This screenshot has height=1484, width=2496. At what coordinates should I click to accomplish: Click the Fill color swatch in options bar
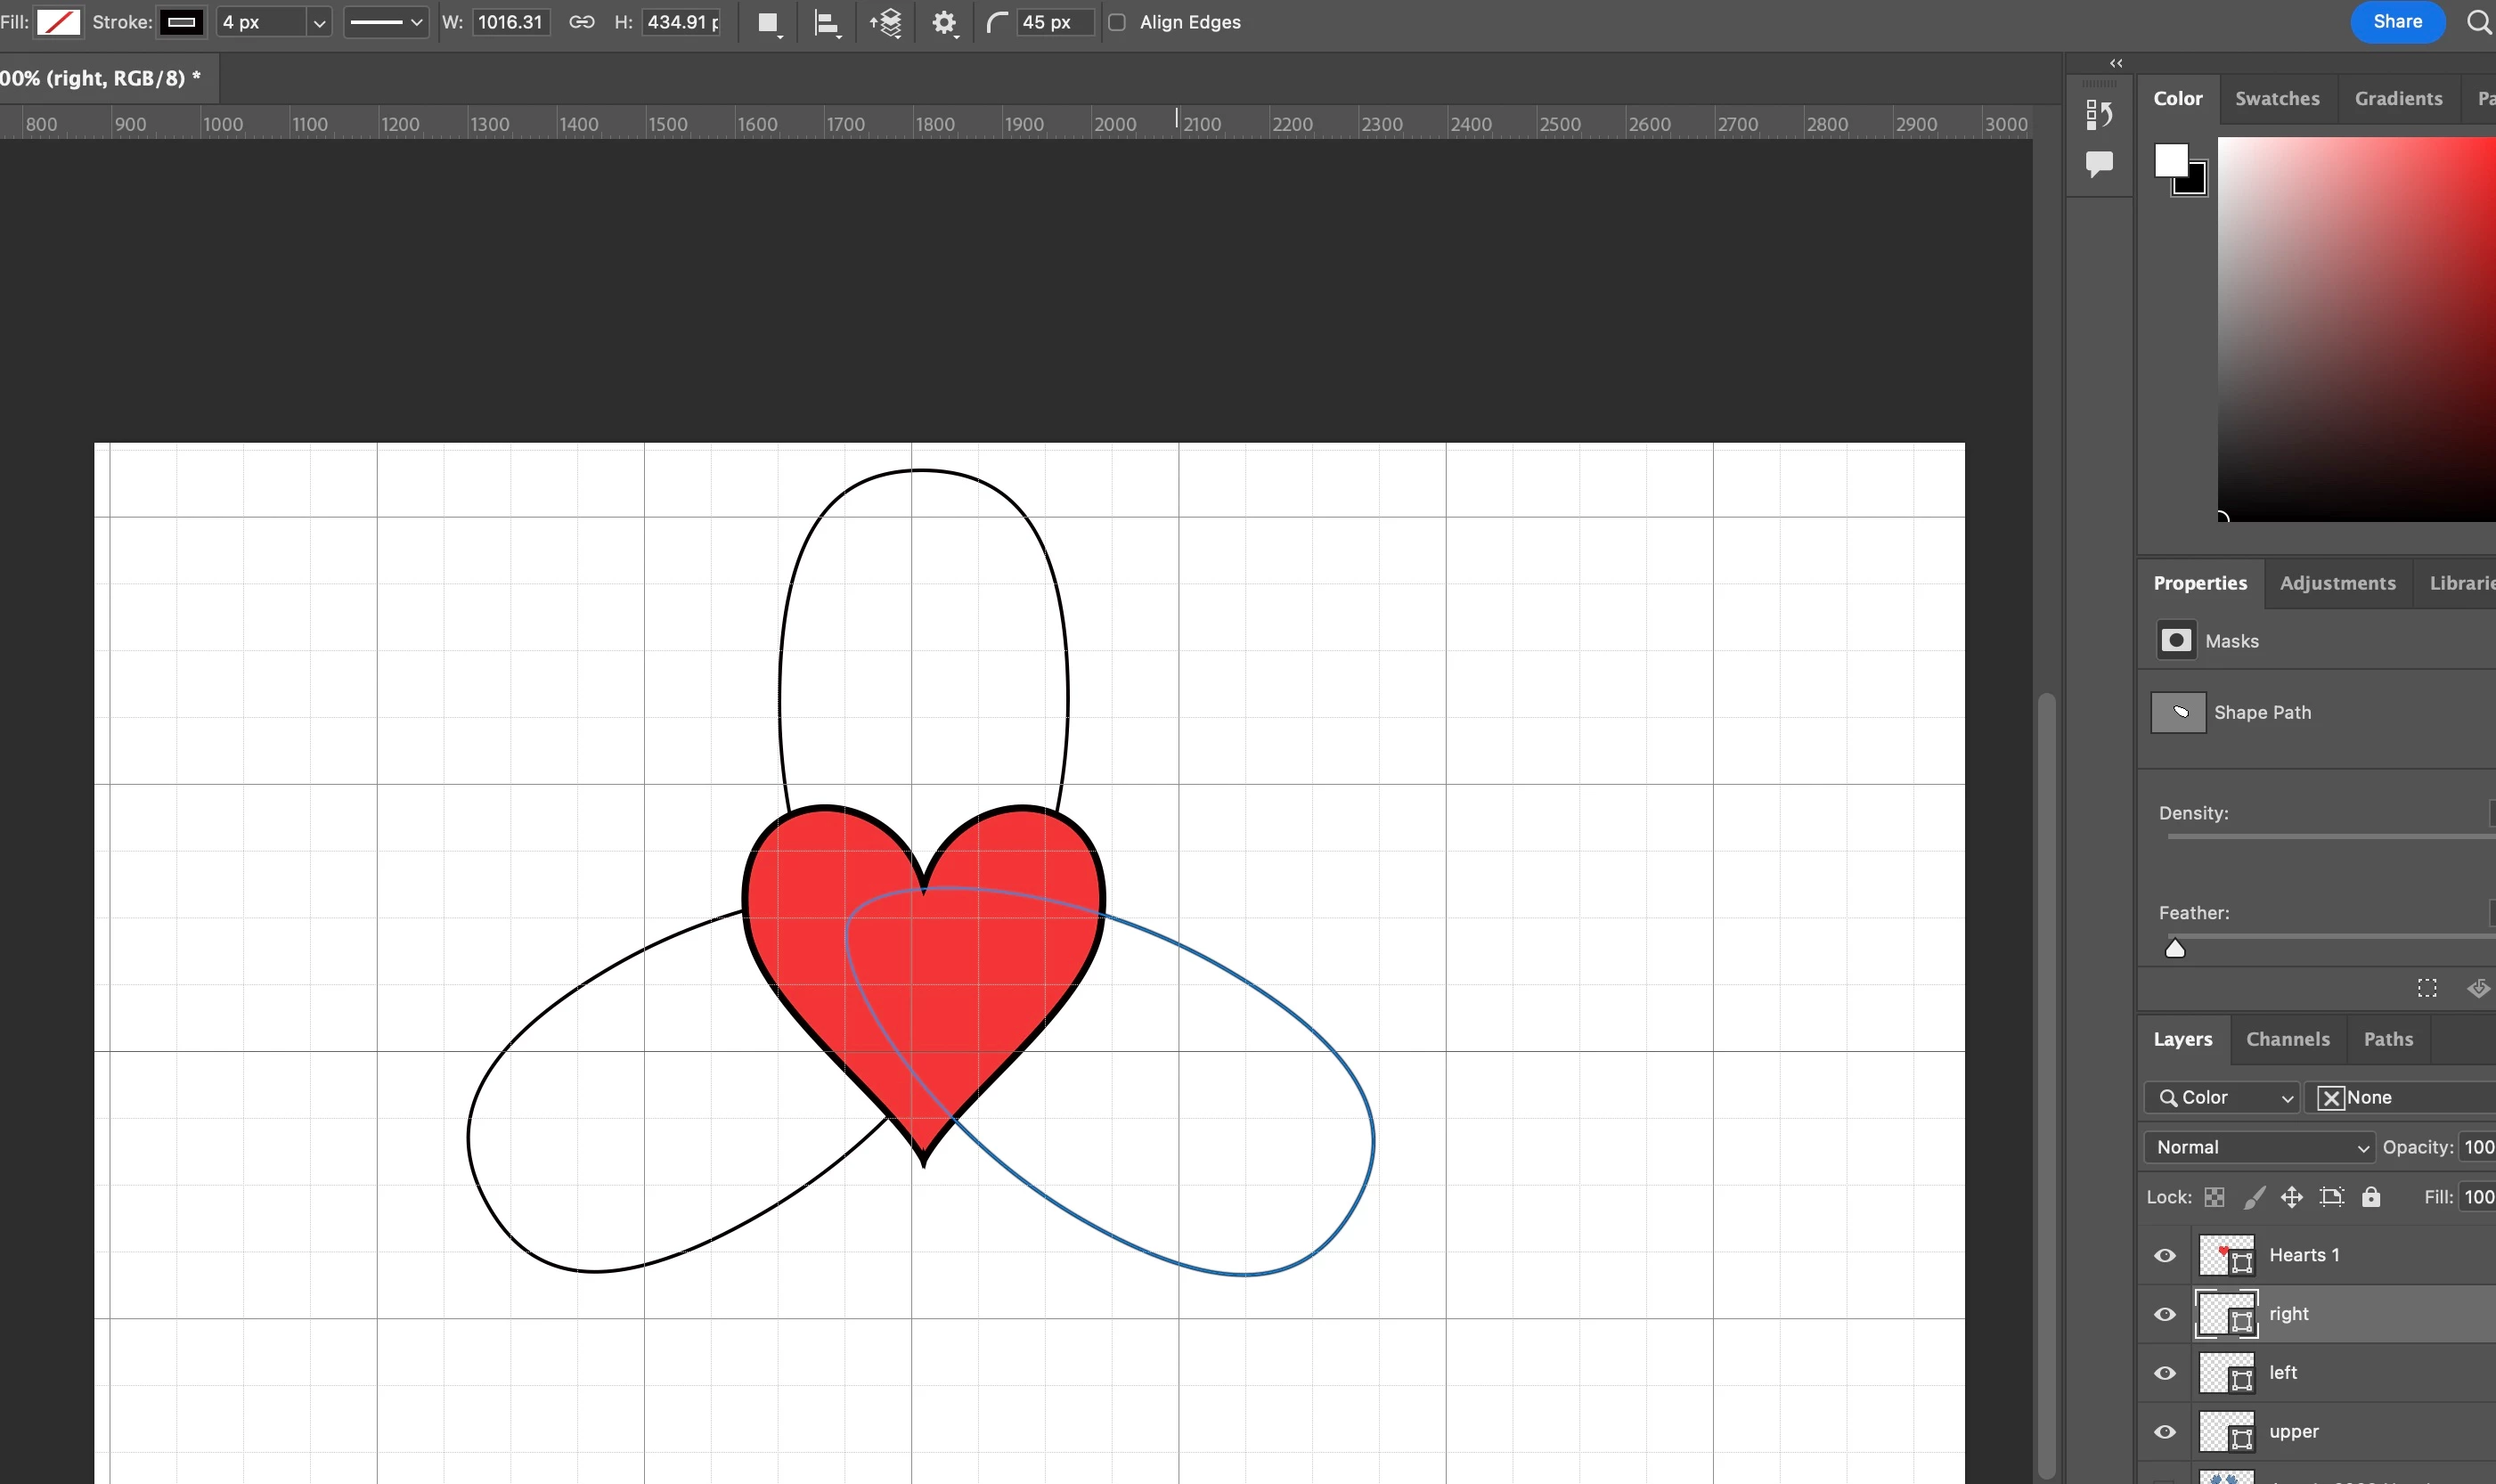tap(58, 22)
